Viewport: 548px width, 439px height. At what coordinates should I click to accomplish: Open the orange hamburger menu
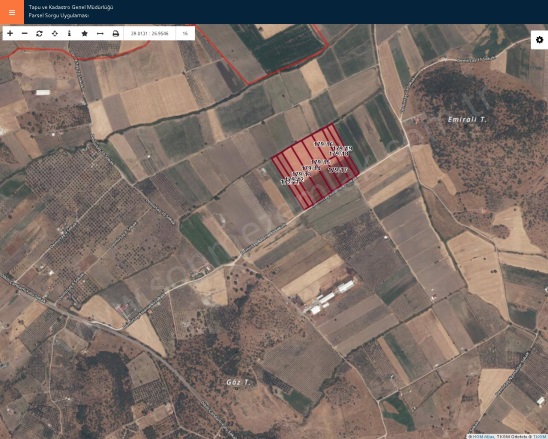click(12, 12)
